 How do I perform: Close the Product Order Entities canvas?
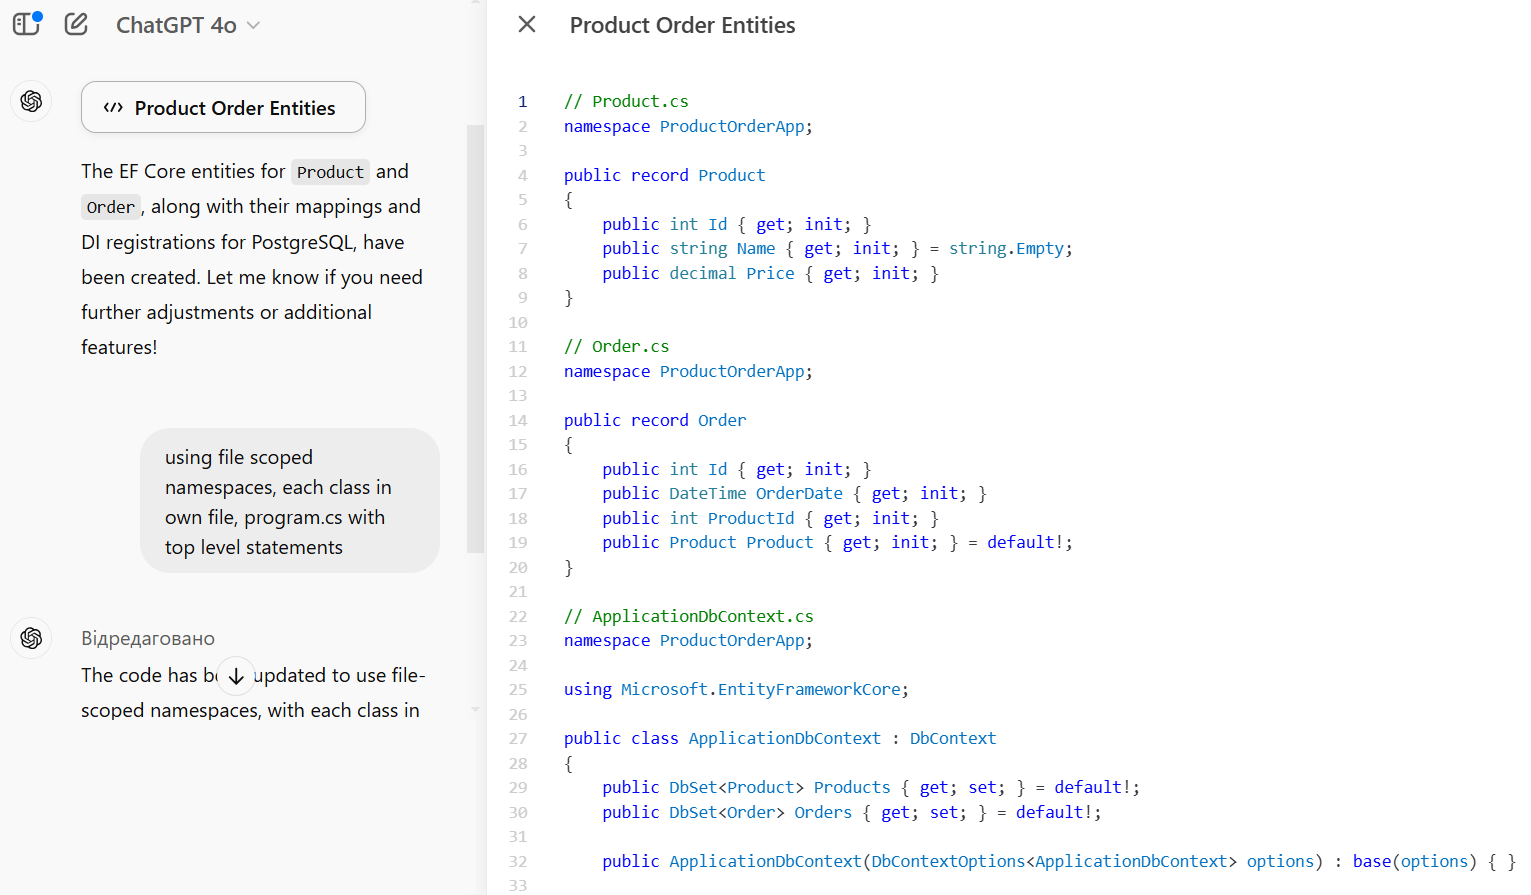click(527, 24)
